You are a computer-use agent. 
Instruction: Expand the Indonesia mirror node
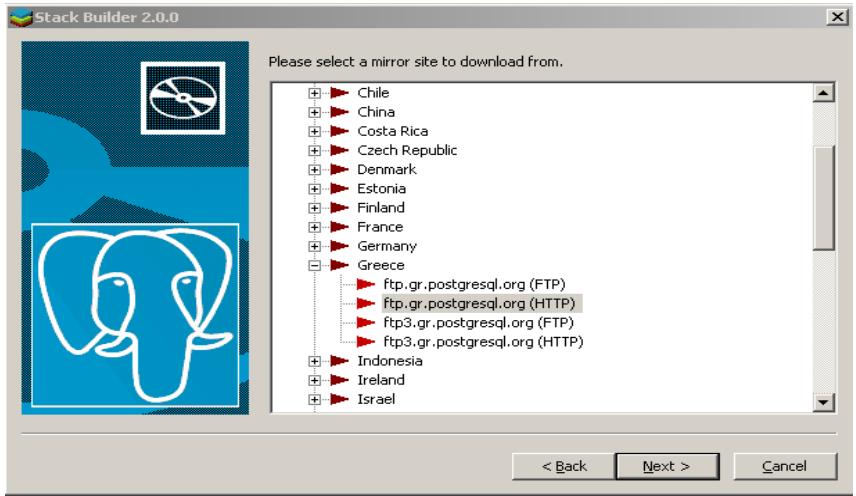314,361
